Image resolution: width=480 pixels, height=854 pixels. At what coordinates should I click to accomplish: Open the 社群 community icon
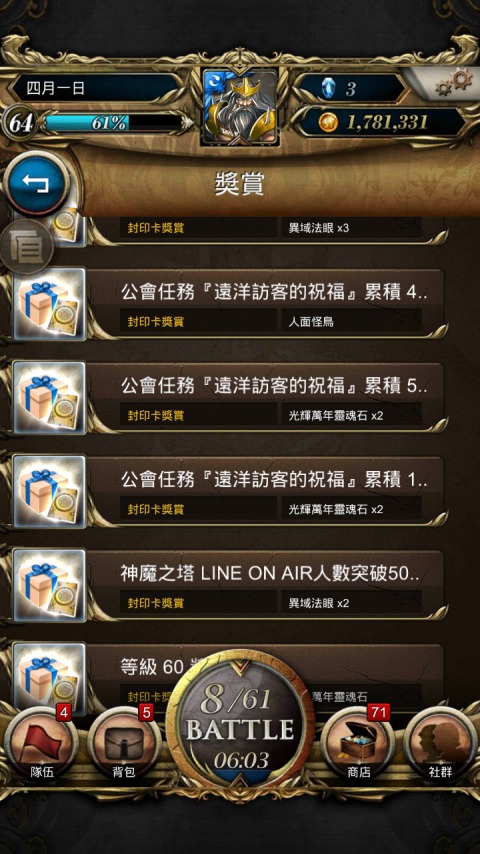(440, 744)
